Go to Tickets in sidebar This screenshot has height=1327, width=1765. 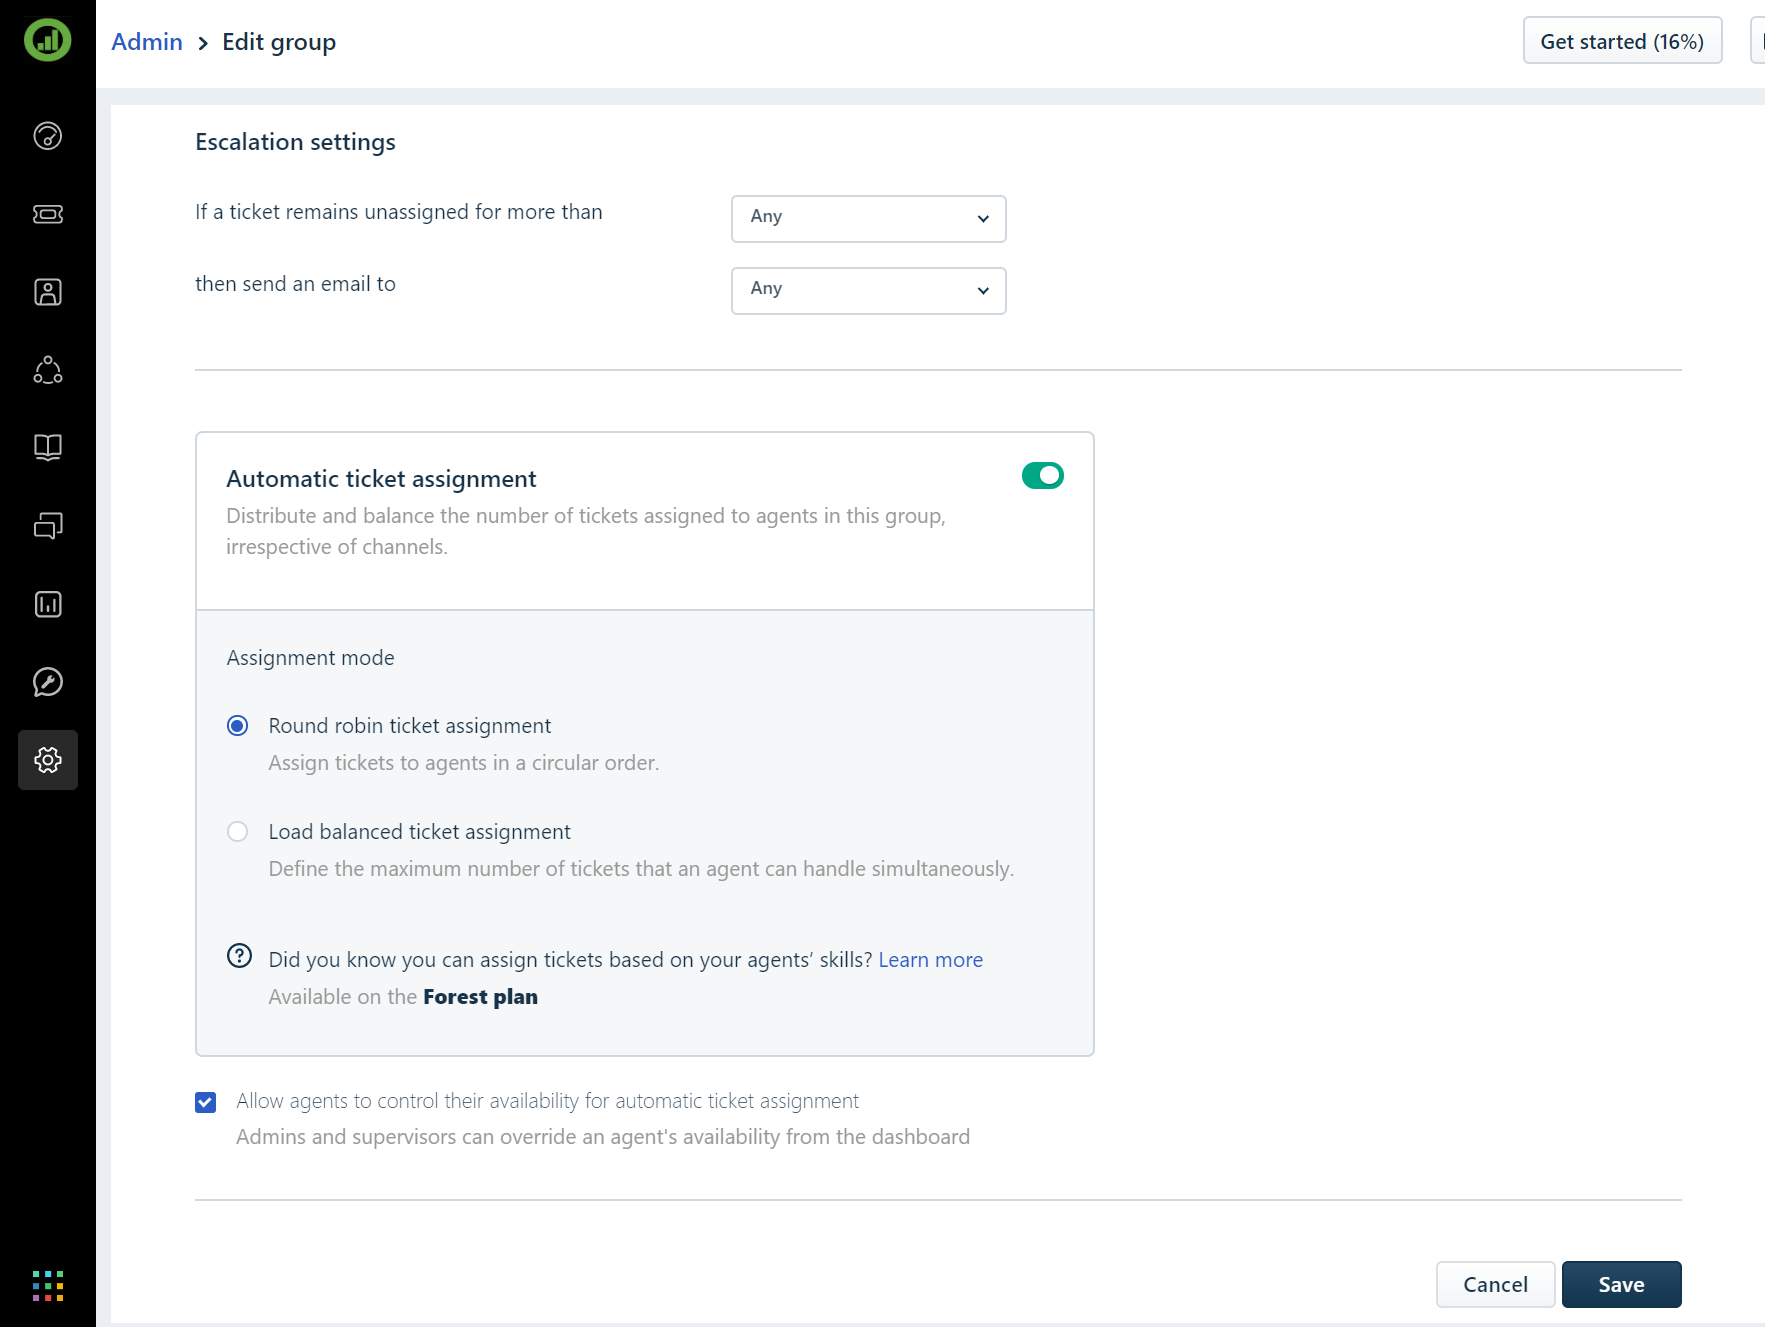(48, 214)
